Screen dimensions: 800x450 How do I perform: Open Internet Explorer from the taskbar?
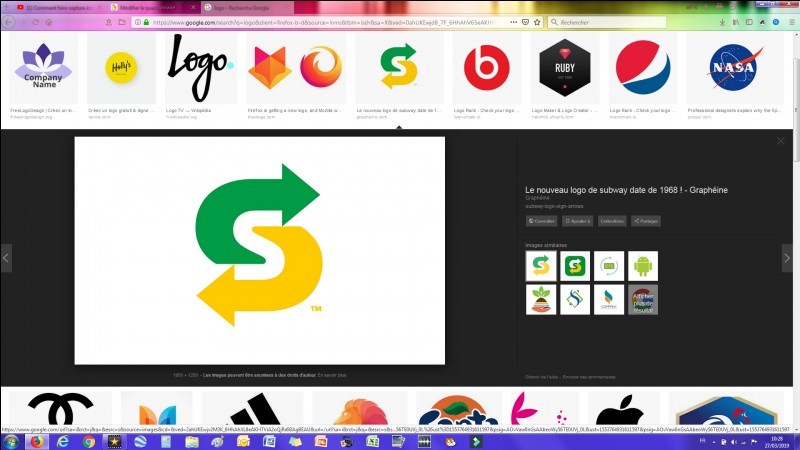(x=63, y=442)
